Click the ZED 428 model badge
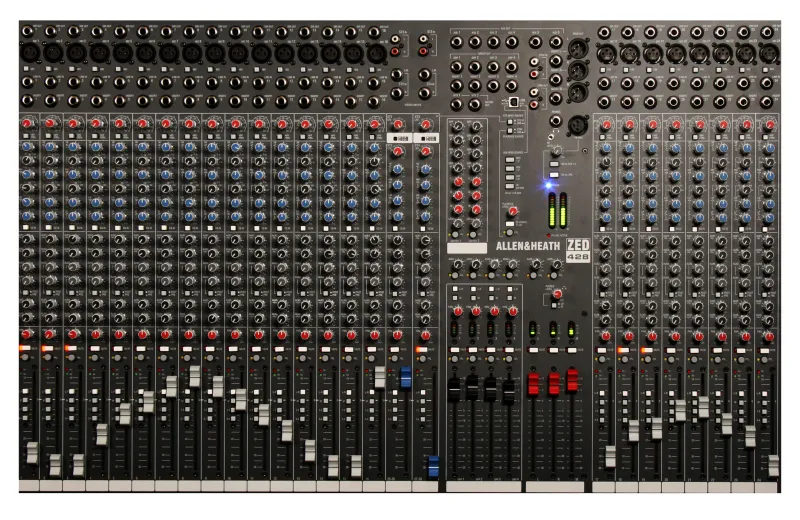Image resolution: width=800 pixels, height=520 pixels. click(578, 251)
